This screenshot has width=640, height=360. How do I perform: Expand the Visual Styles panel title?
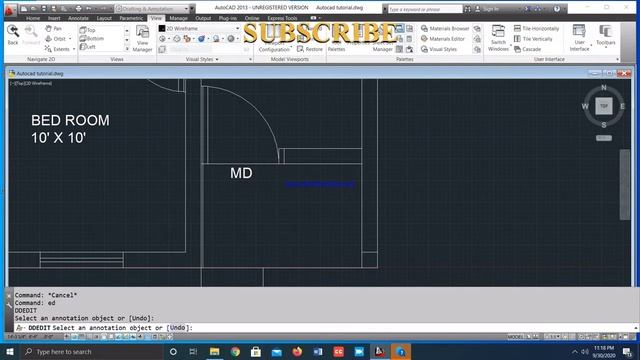[202, 59]
